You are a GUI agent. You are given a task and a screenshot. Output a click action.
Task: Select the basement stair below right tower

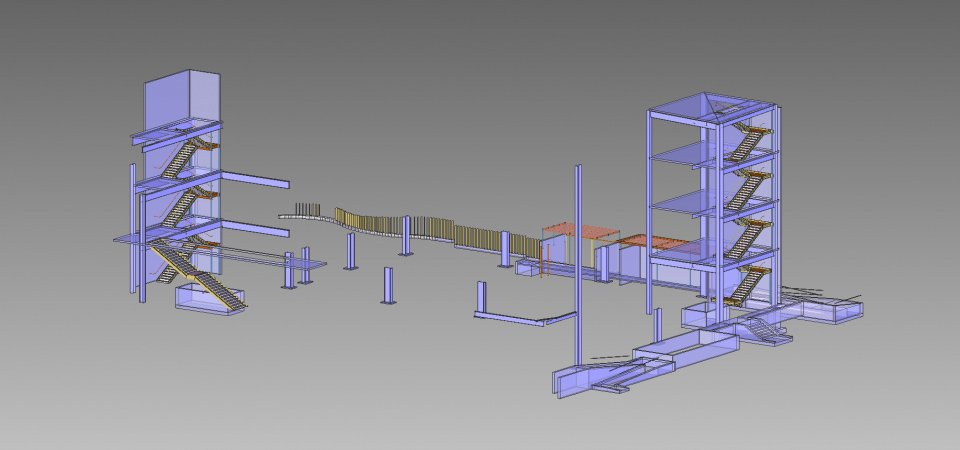764,330
